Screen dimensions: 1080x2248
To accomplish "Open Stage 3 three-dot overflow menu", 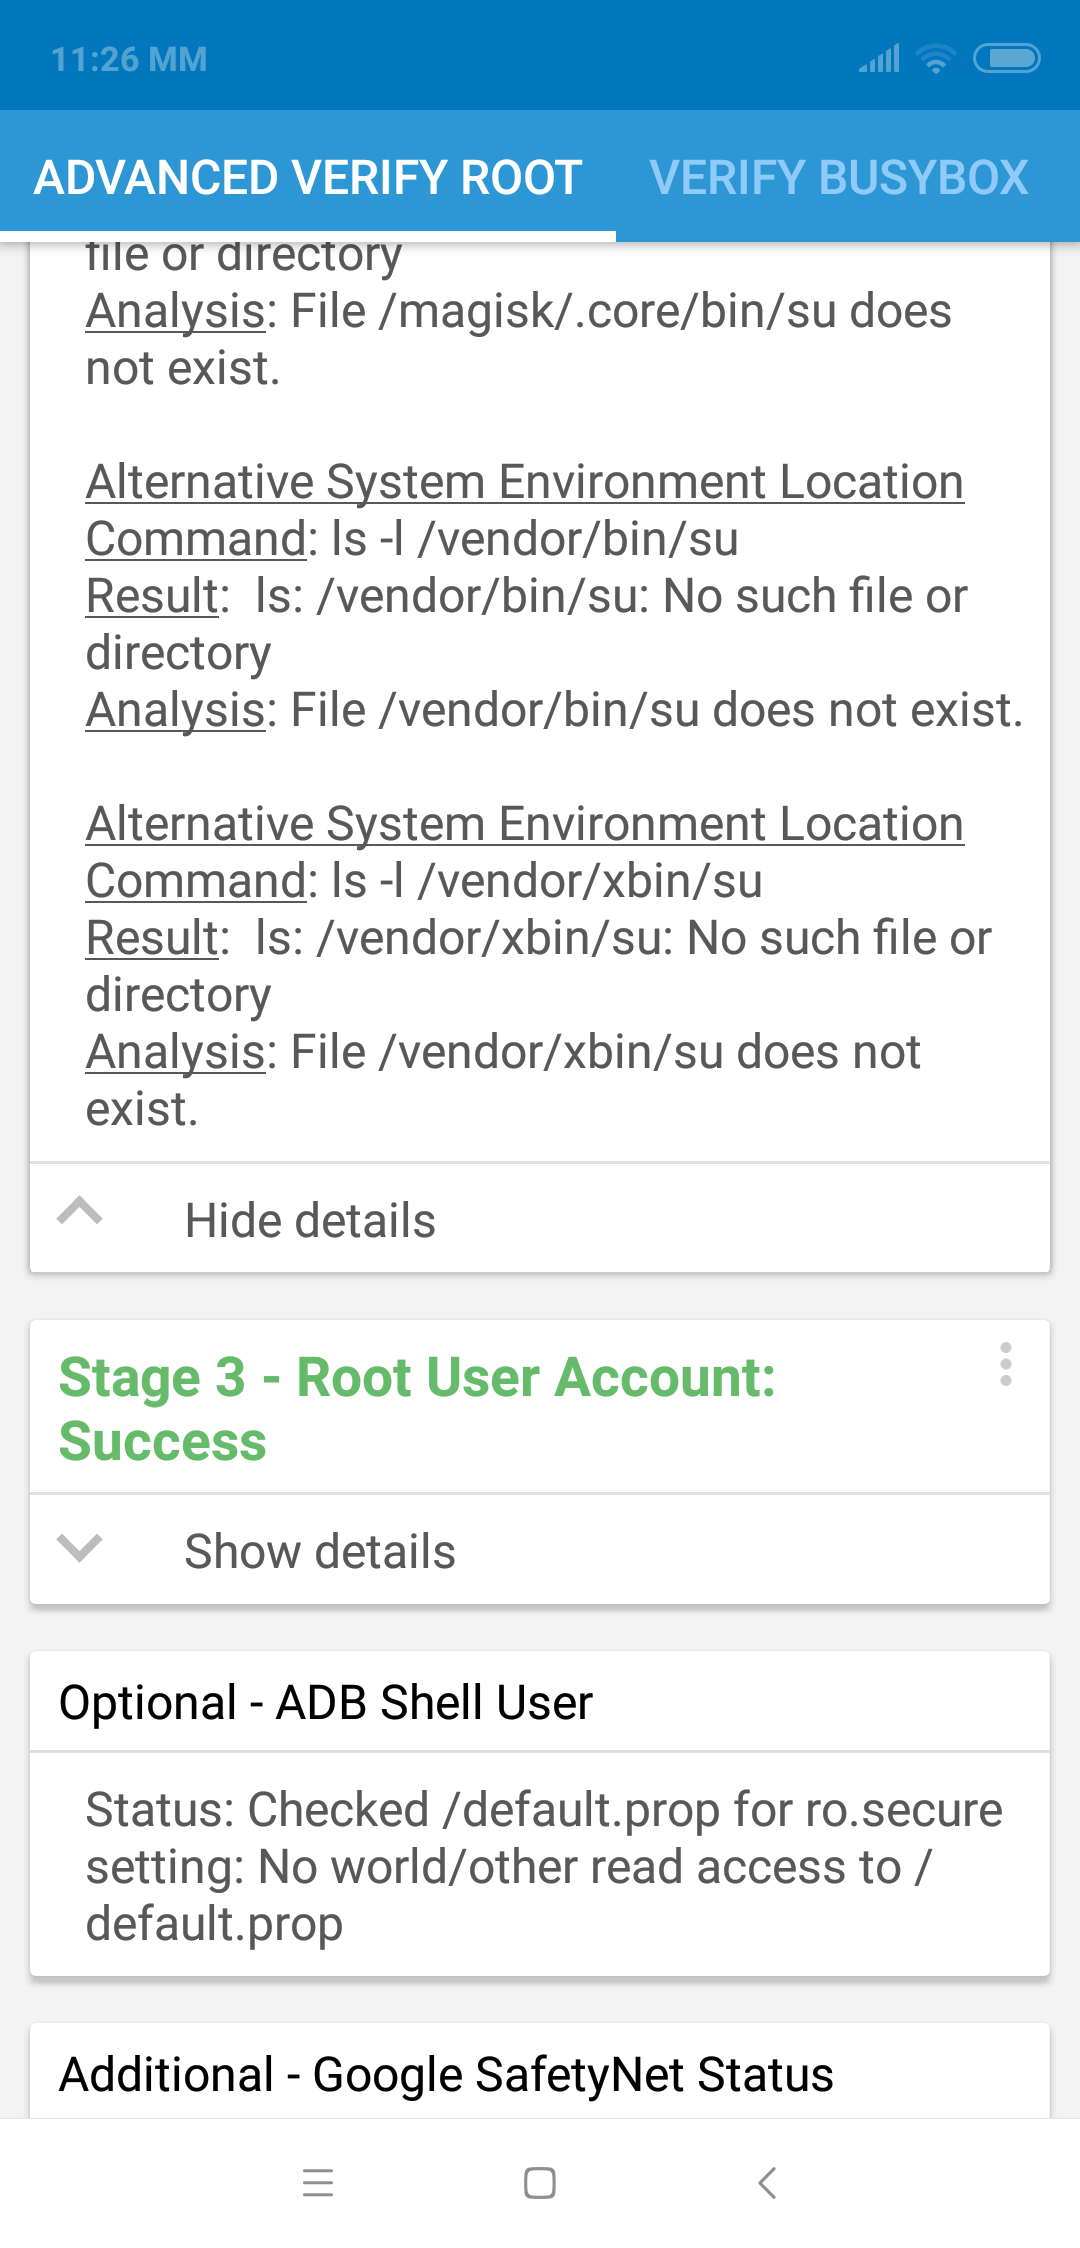I will [x=1005, y=1365].
